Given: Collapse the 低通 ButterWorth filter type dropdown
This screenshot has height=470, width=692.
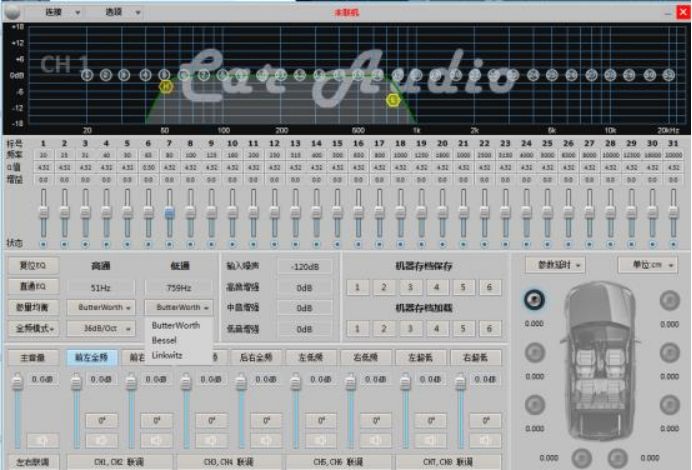Looking at the screenshot, I should (179, 308).
